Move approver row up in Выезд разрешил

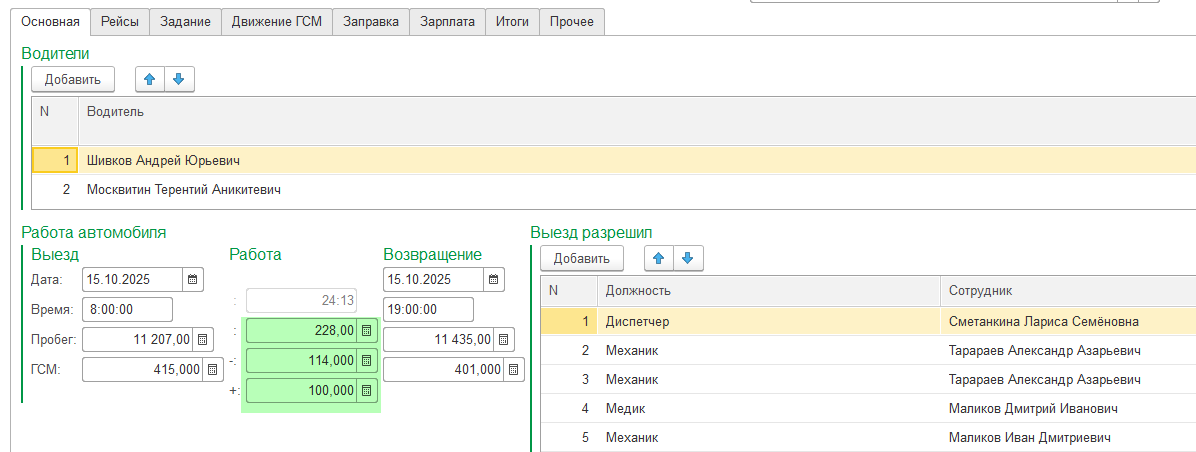click(x=658, y=258)
